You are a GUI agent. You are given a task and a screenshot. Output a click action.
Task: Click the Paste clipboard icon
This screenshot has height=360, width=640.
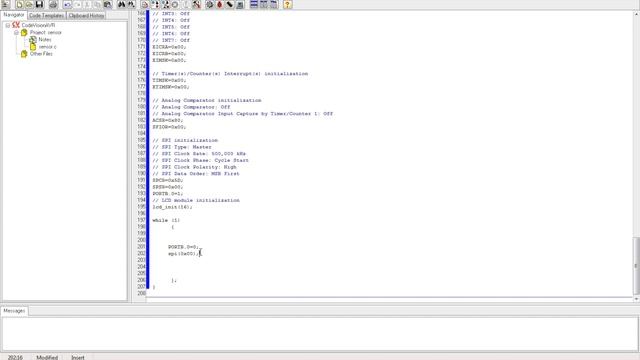pos(108,4)
